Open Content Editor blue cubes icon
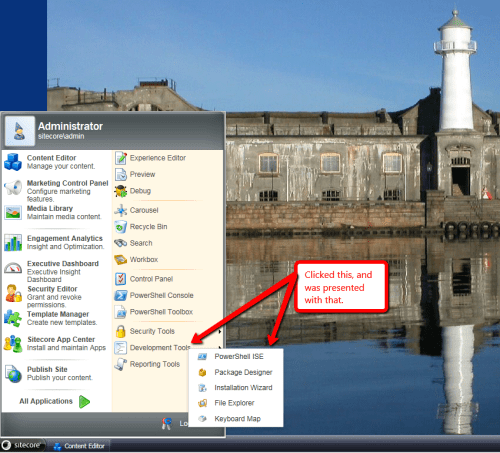The image size is (500, 453). coord(13,162)
